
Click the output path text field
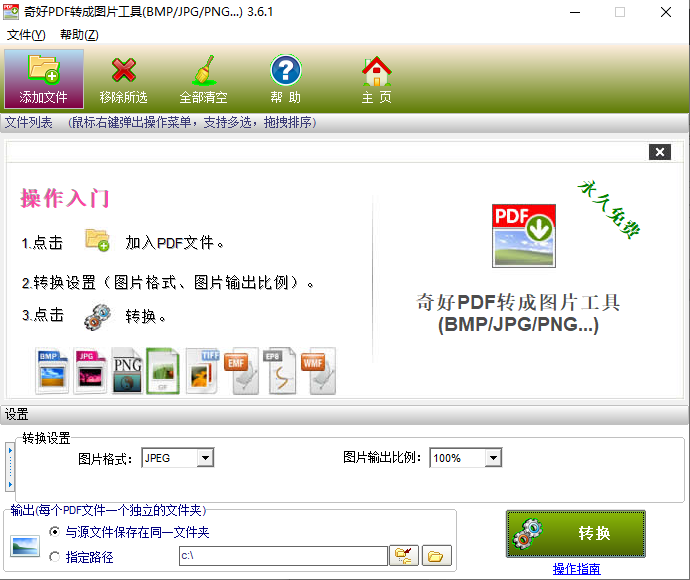pos(282,556)
